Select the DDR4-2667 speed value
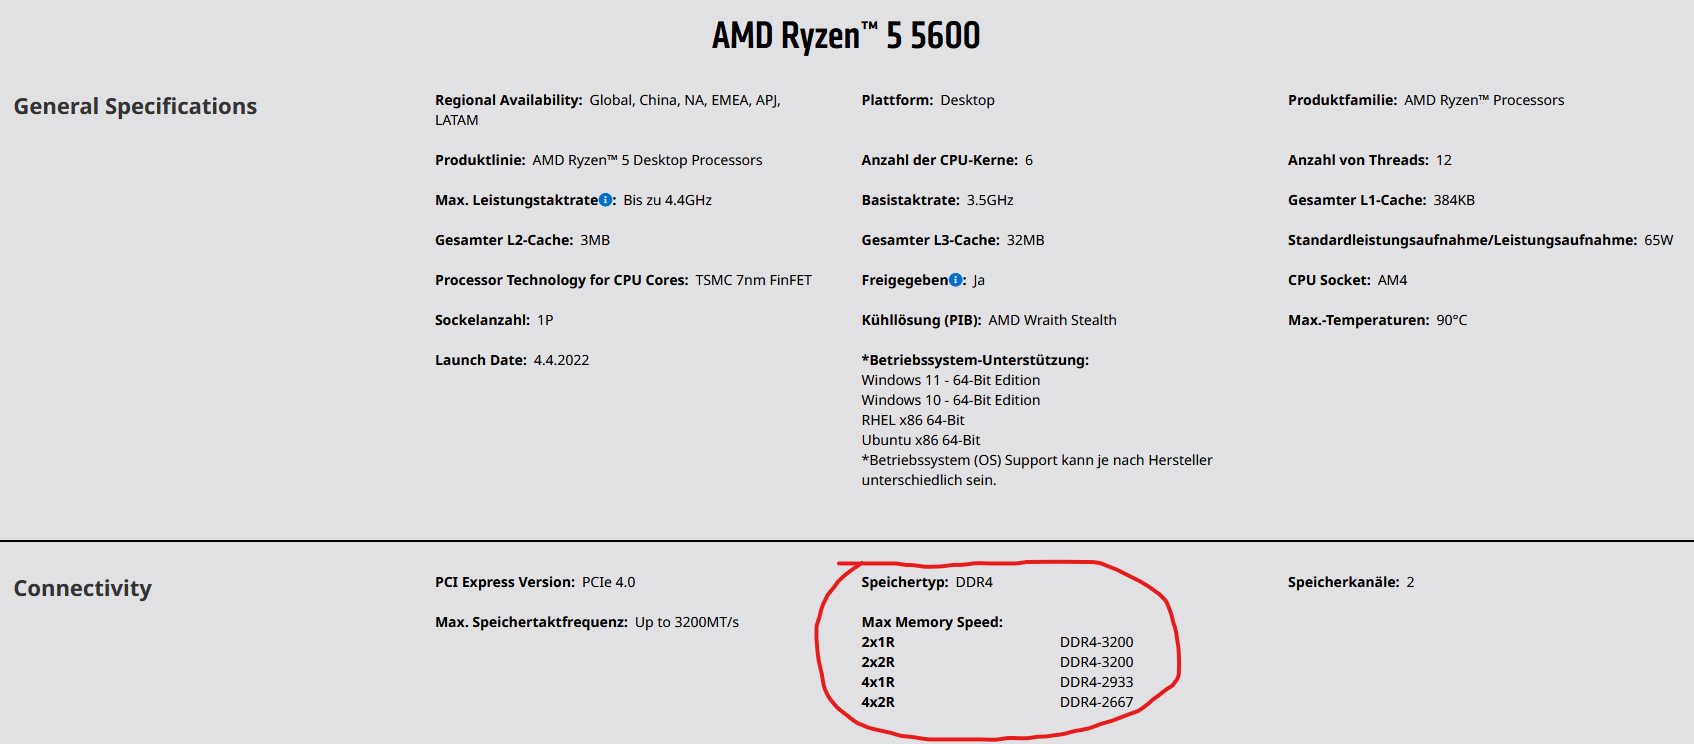This screenshot has height=744, width=1694. coord(1096,702)
